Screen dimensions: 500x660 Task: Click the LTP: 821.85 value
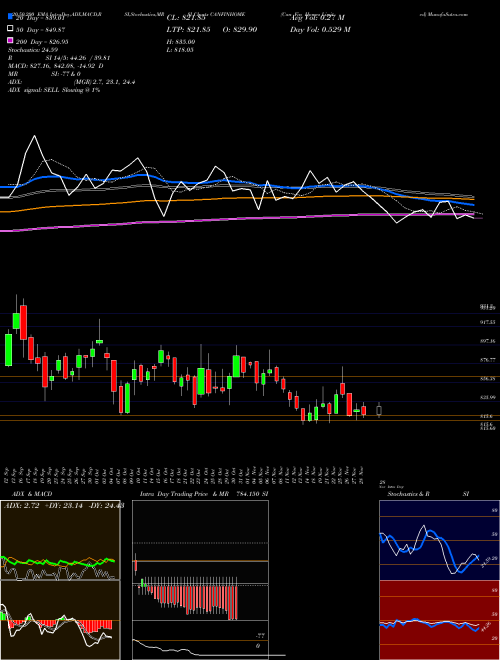point(189,30)
